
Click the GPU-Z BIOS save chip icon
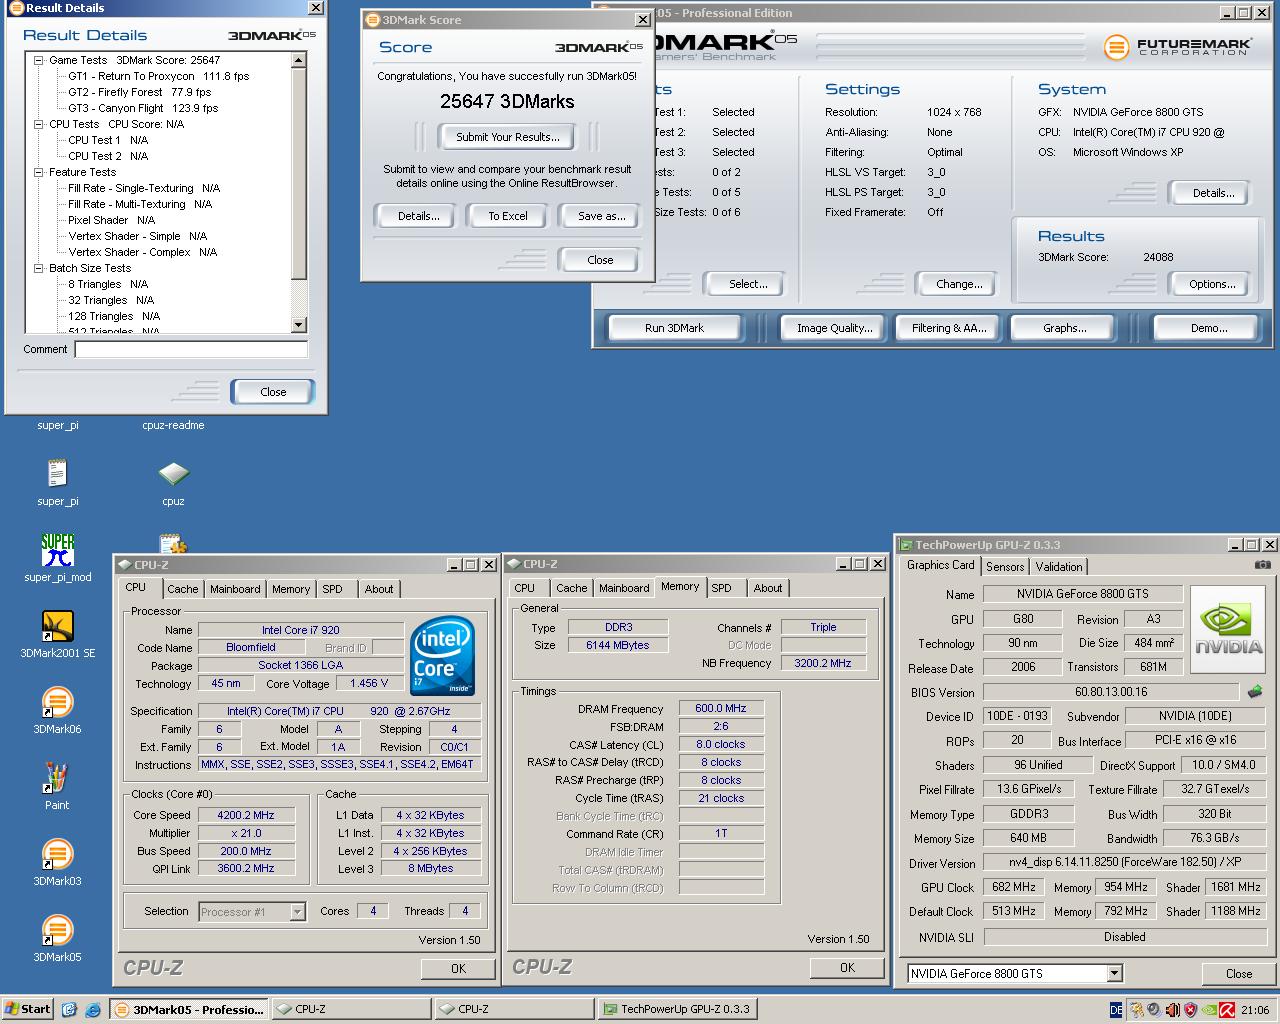[x=1255, y=691]
